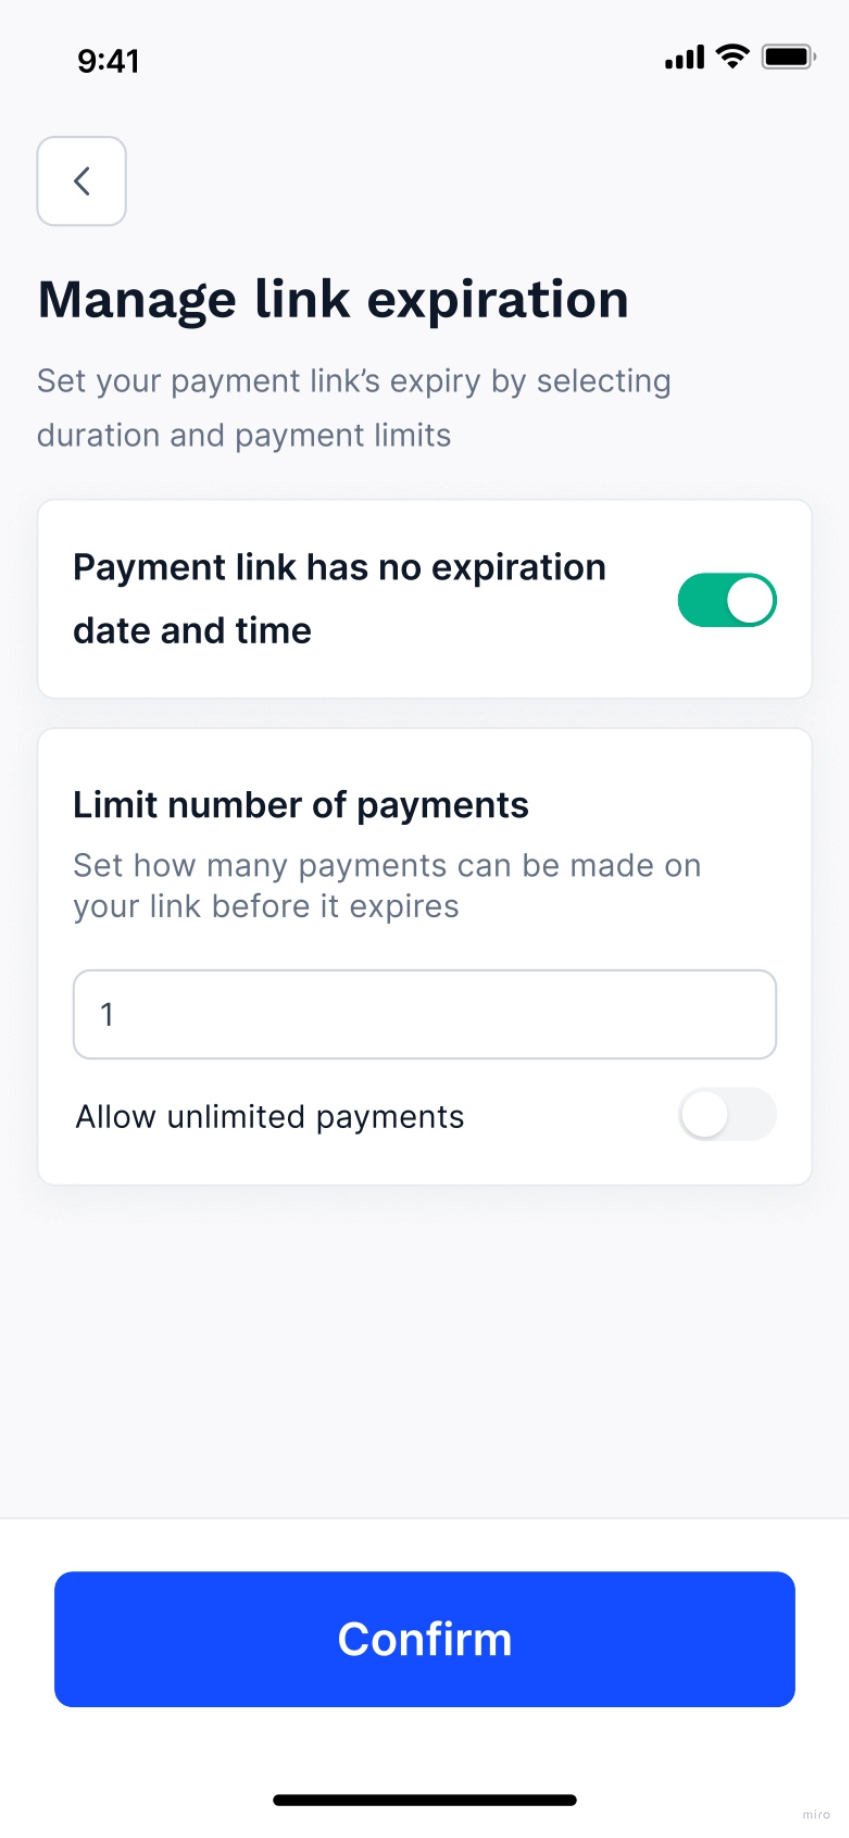Image resolution: width=849 pixels, height=1838 pixels.
Task: Click the Limit number of payments heading
Action: tap(300, 805)
